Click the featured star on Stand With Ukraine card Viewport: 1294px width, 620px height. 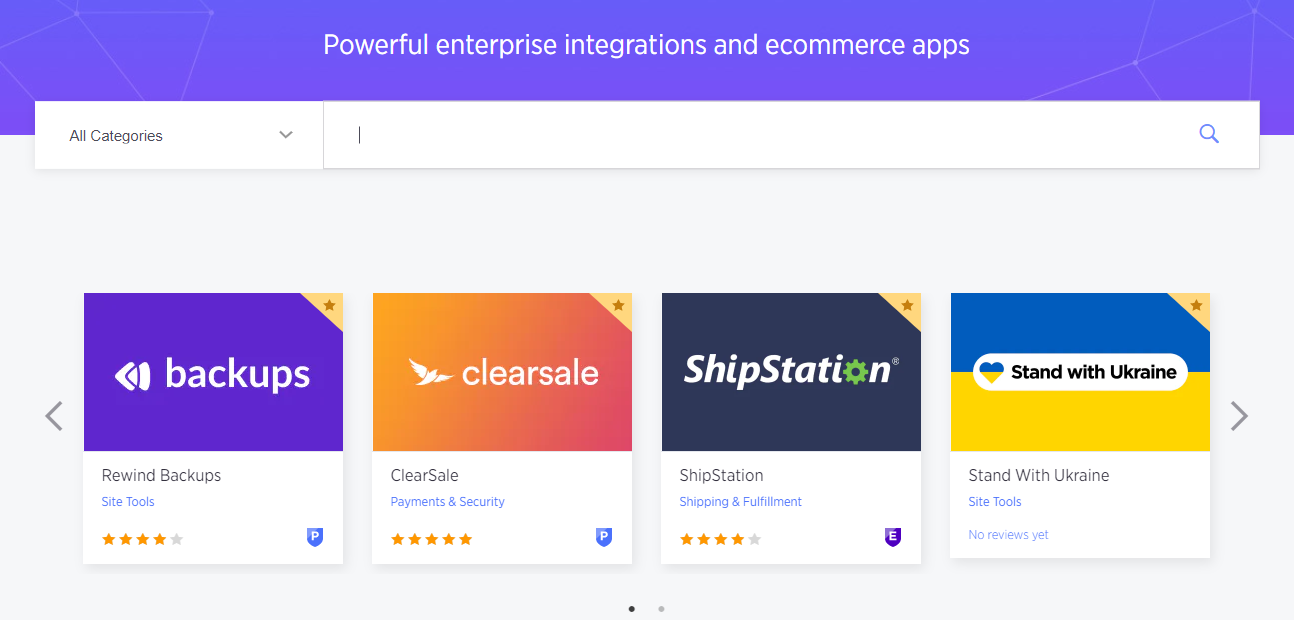(1196, 305)
